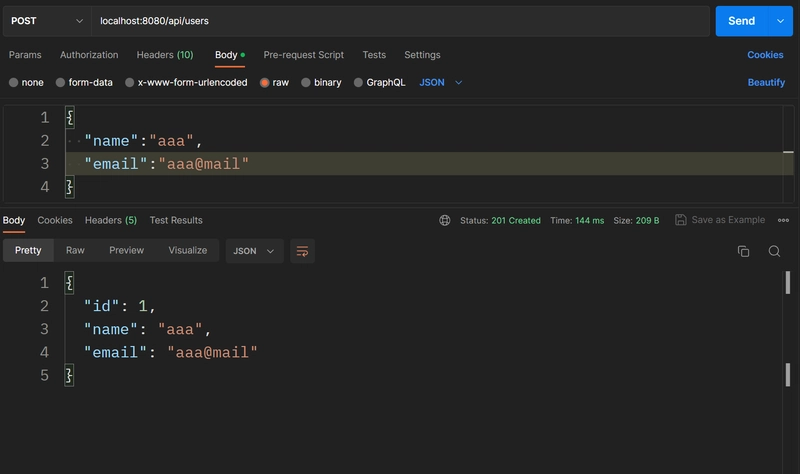The height and width of the screenshot is (474, 800).
Task: Copy the response with the copy icon
Action: (743, 251)
